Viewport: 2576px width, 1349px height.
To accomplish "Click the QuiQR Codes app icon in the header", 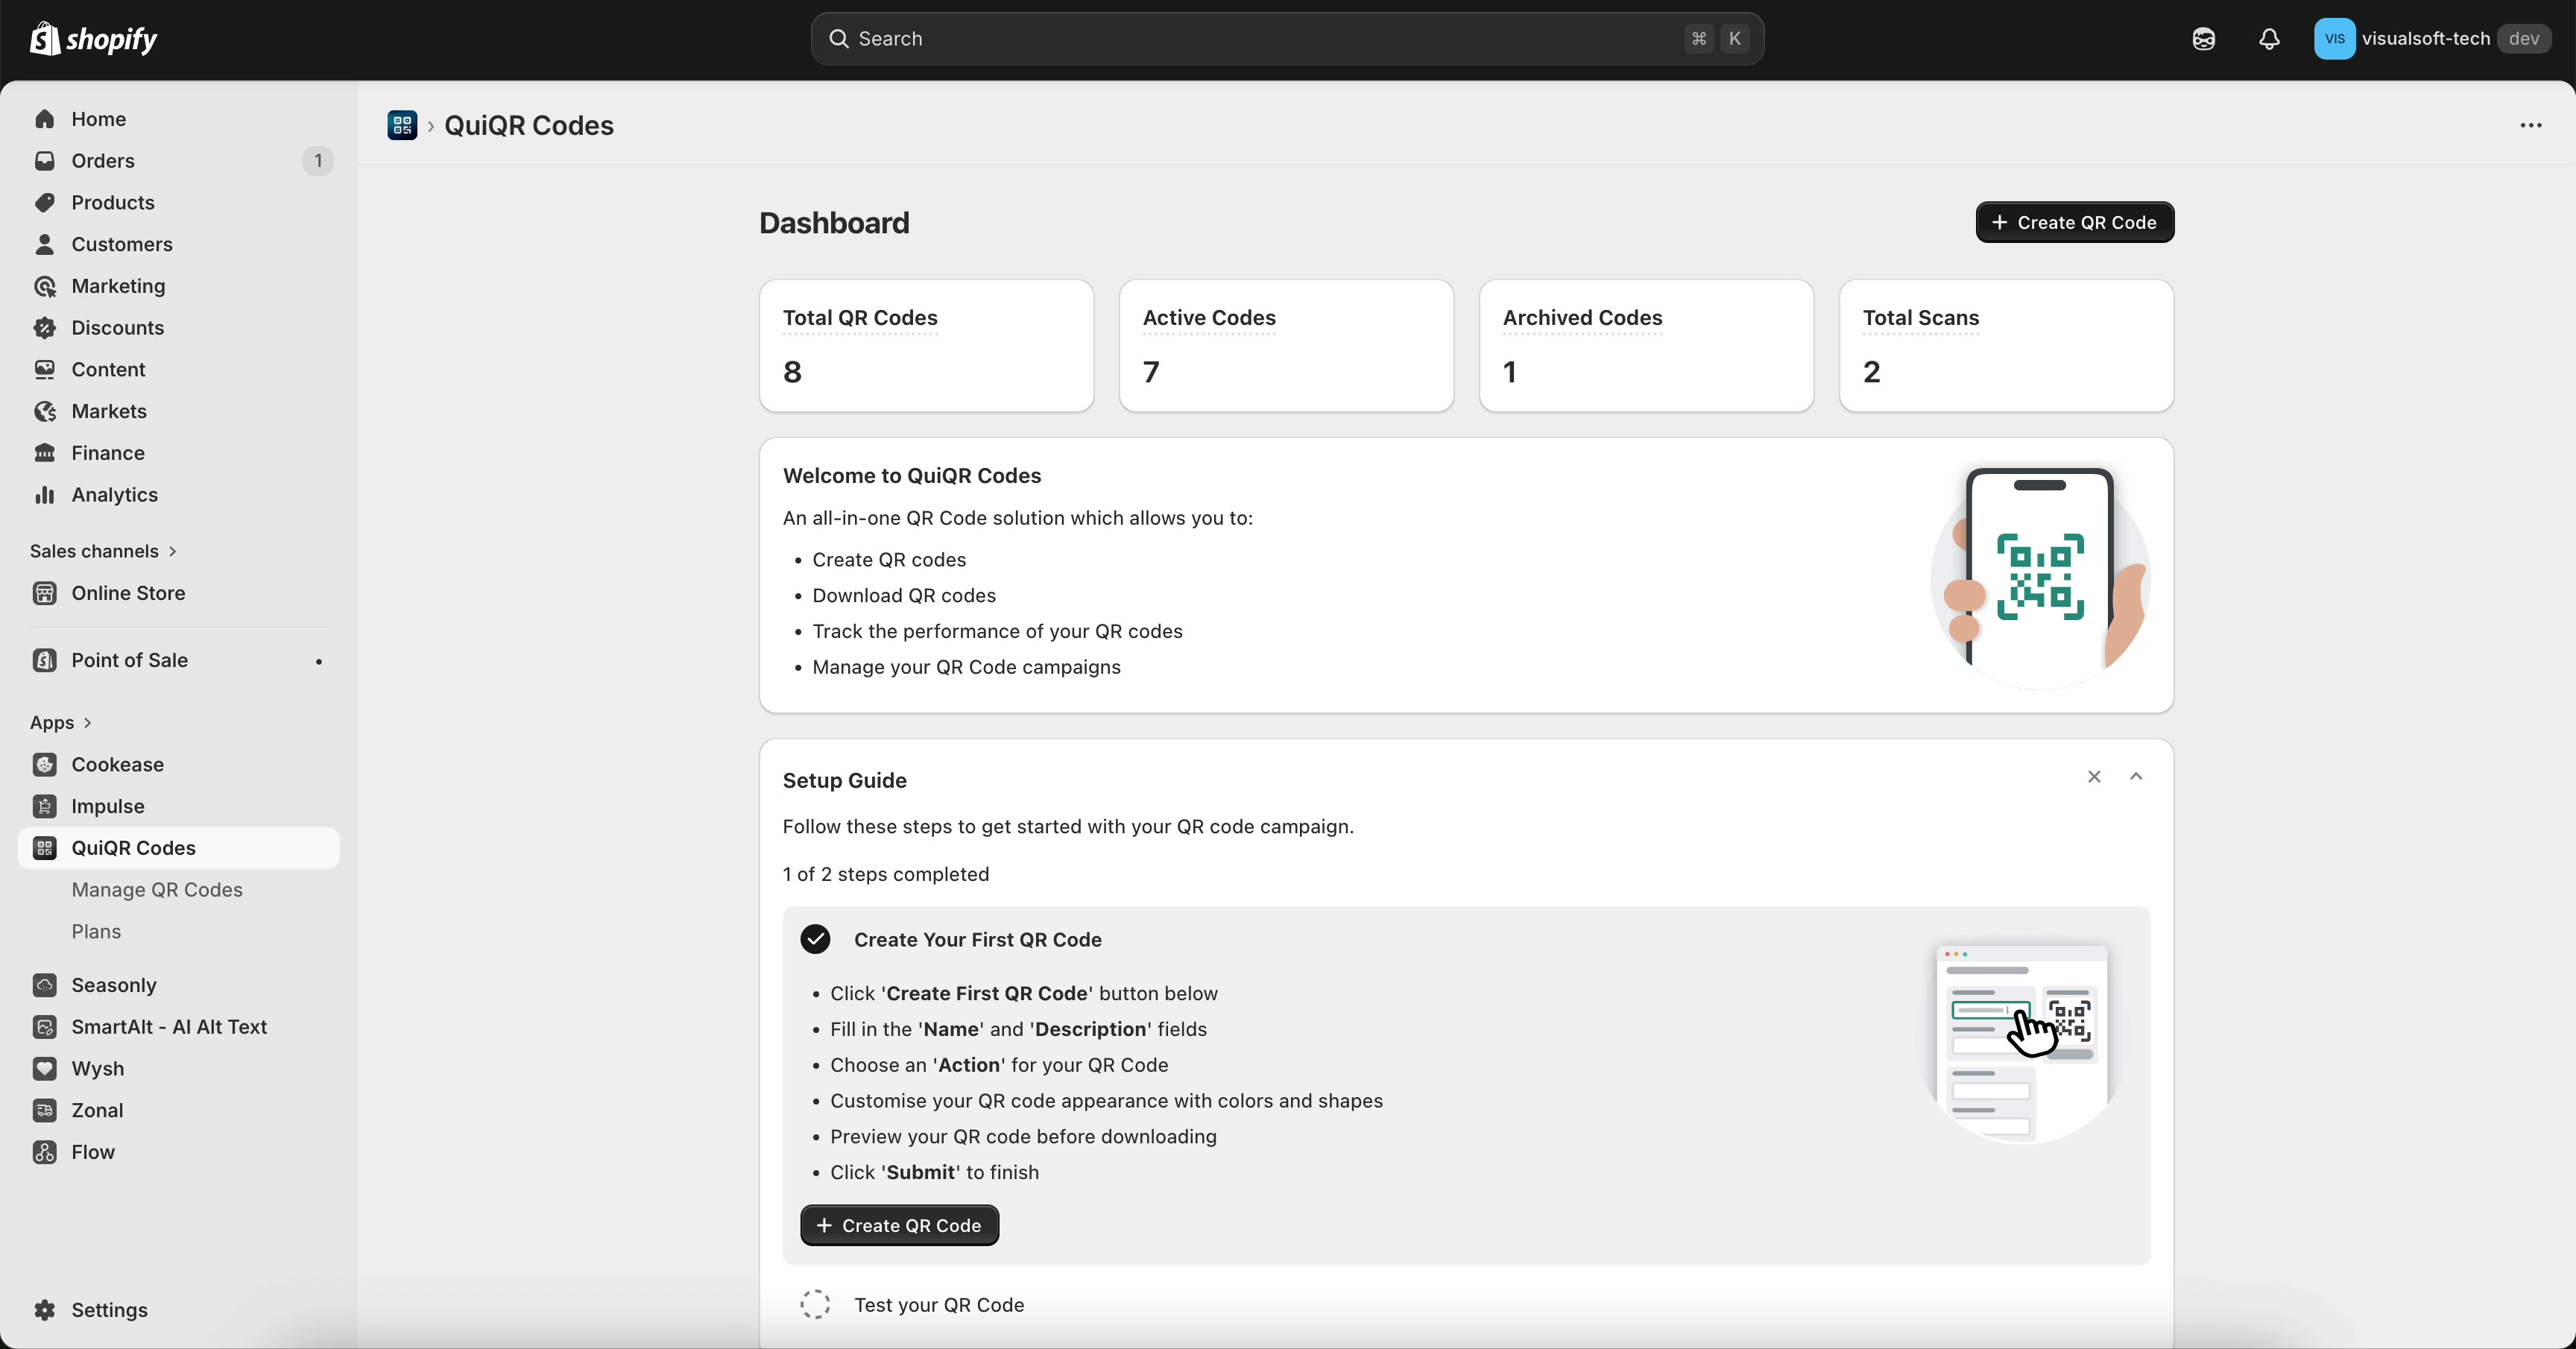I will coord(402,125).
